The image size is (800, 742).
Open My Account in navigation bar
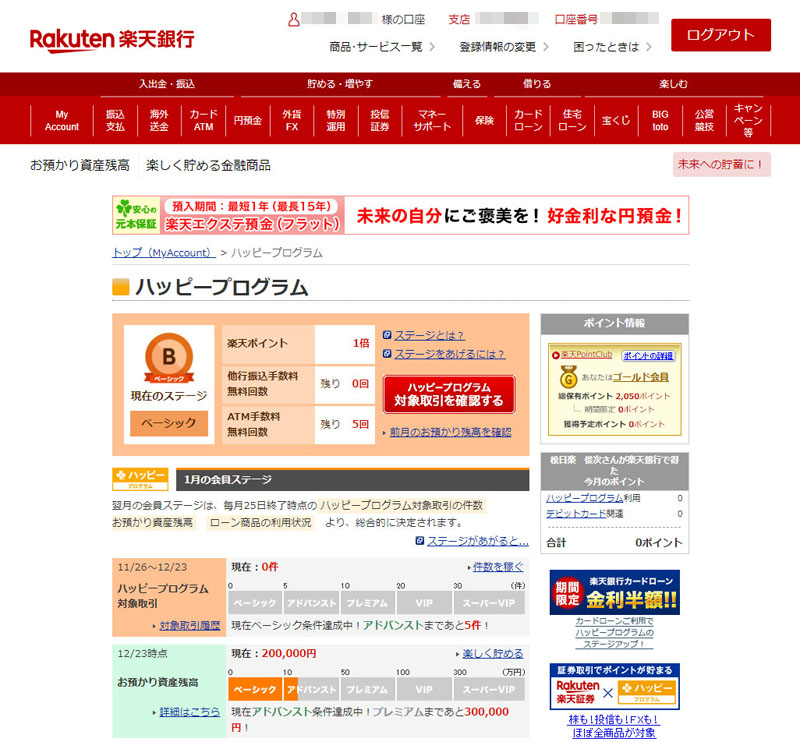pos(62,121)
